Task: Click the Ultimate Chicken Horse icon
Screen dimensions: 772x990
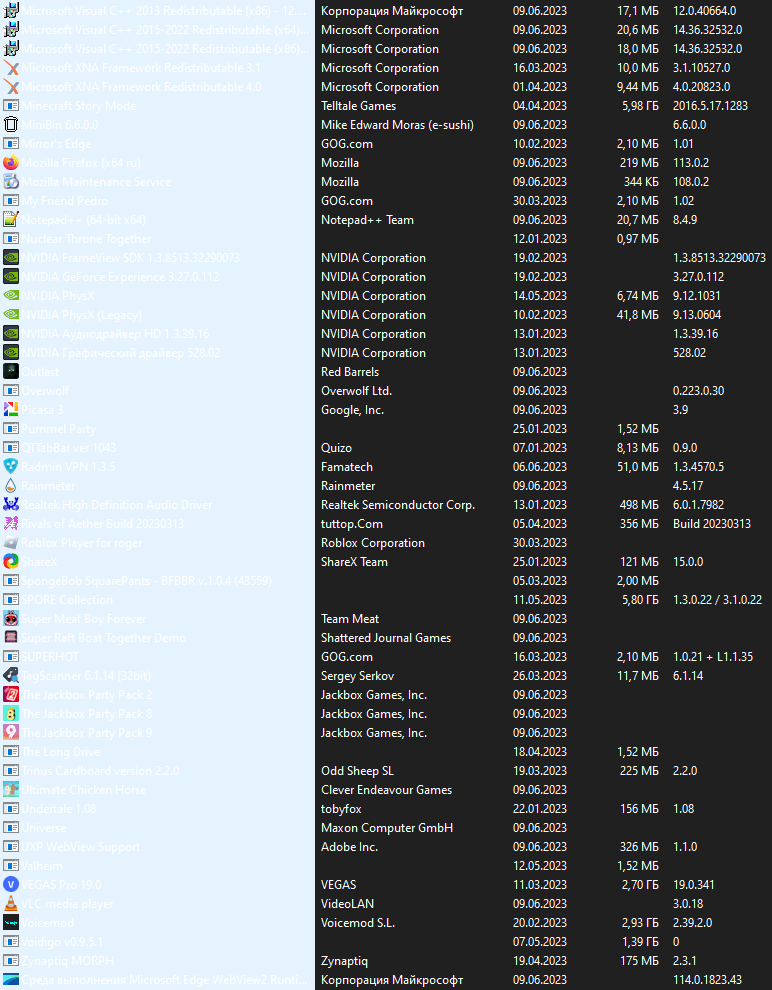Action: pos(11,790)
